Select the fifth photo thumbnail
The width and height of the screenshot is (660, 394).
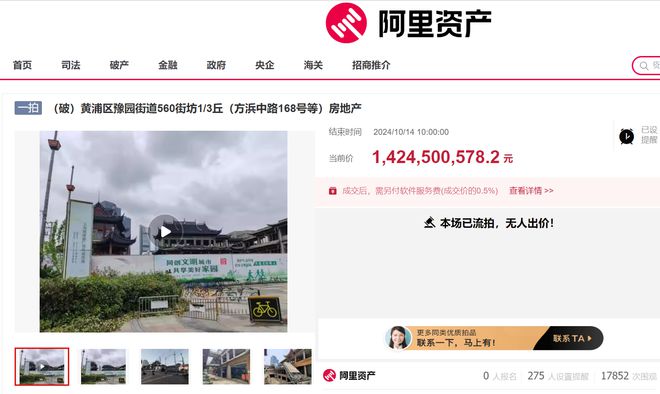288,366
